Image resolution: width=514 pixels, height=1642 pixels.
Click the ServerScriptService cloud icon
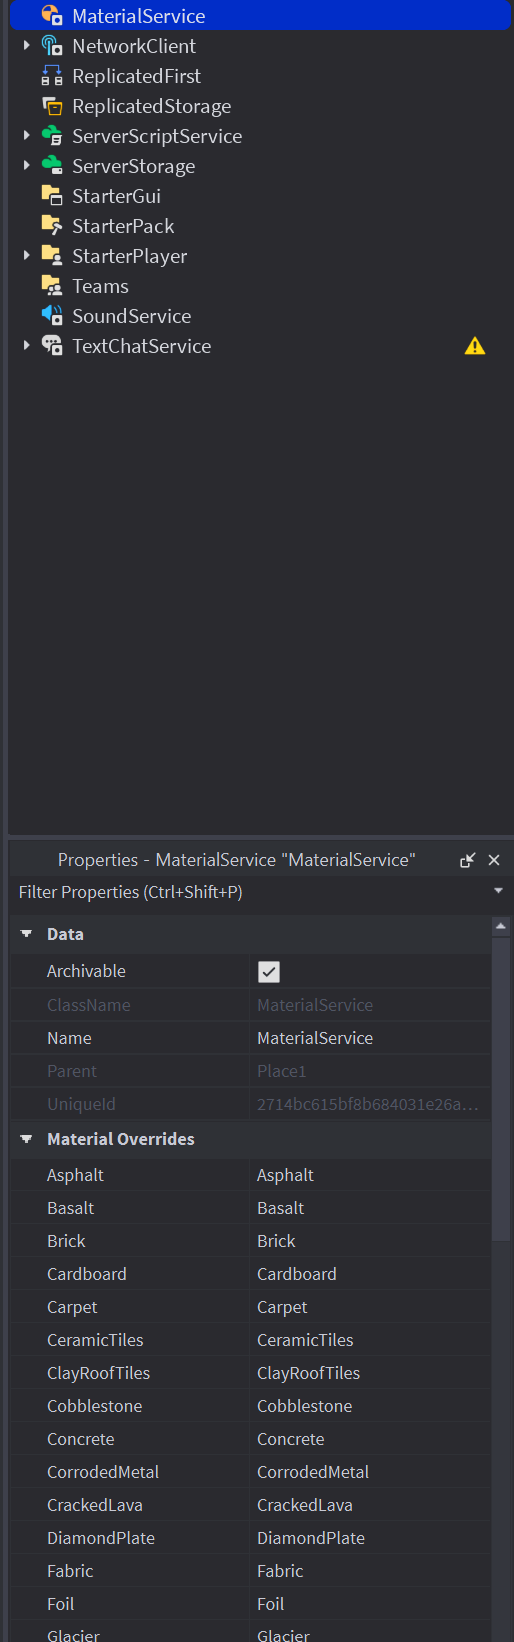52,136
